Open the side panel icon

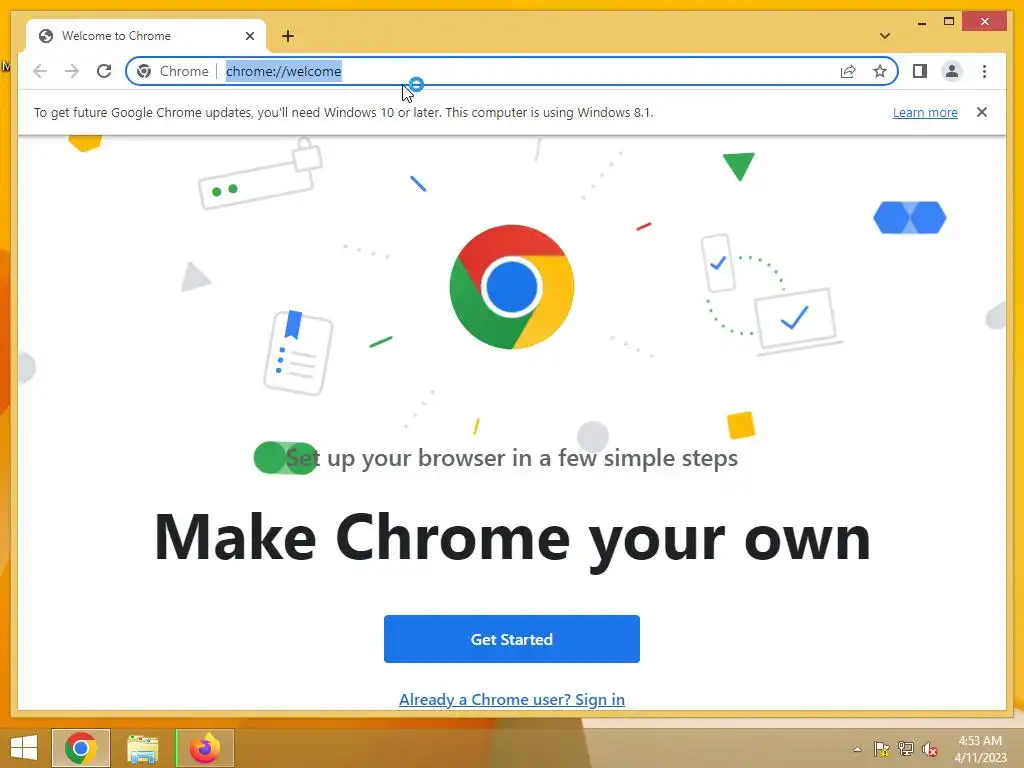[x=920, y=71]
